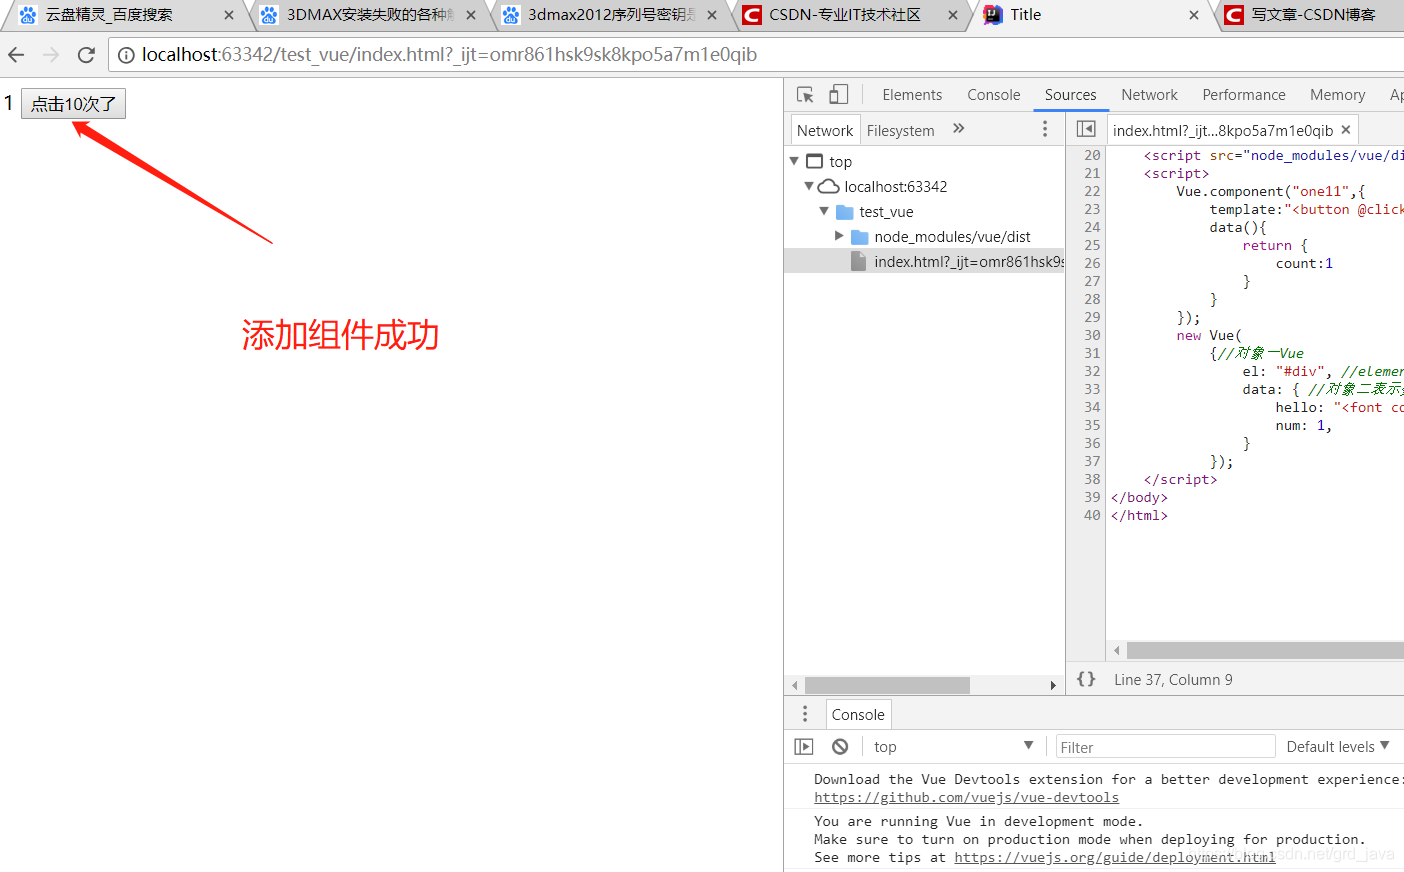Close the 云盘精灵_百度搜索 tab

[x=229, y=15]
